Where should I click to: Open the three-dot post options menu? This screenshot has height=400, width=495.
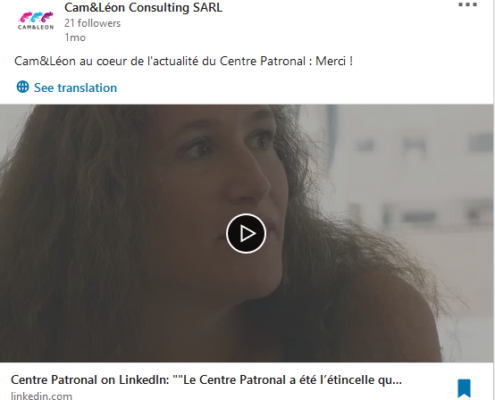point(467,5)
